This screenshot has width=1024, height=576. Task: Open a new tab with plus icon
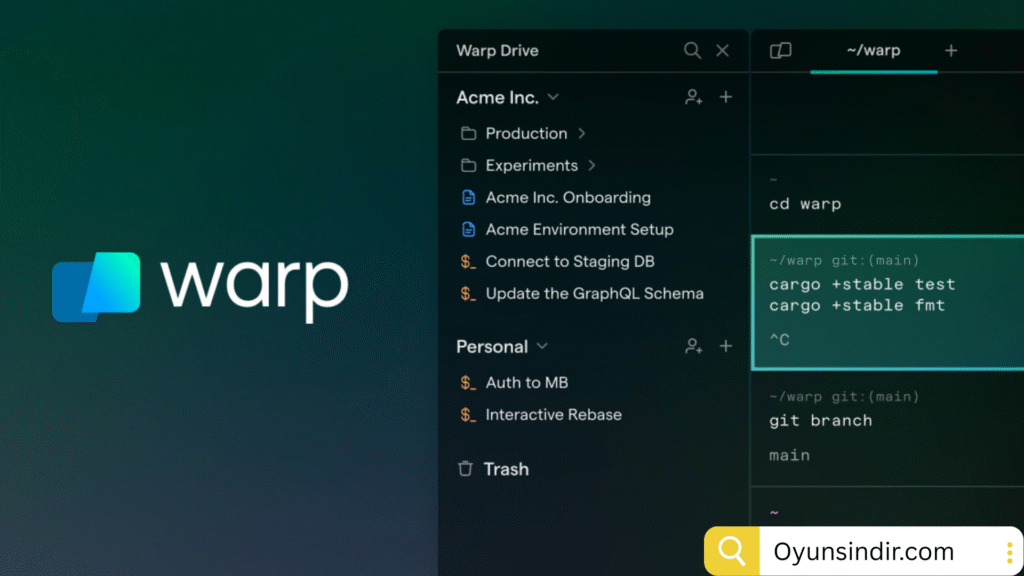pyautogui.click(x=951, y=50)
